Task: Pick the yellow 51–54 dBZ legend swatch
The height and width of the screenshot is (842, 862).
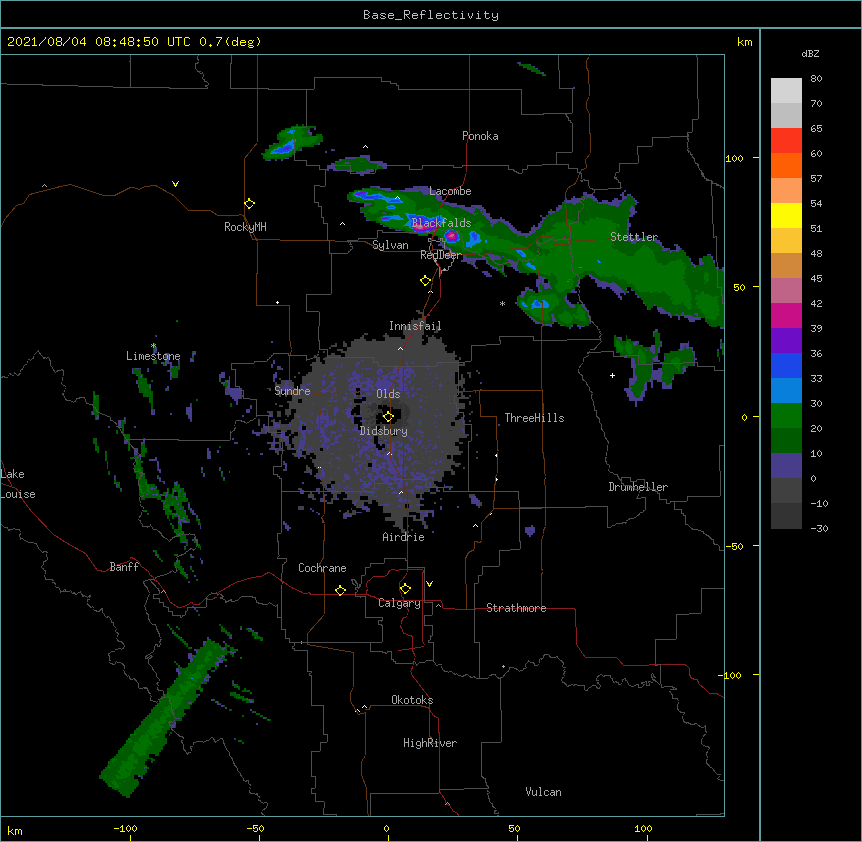Action: 786,216
